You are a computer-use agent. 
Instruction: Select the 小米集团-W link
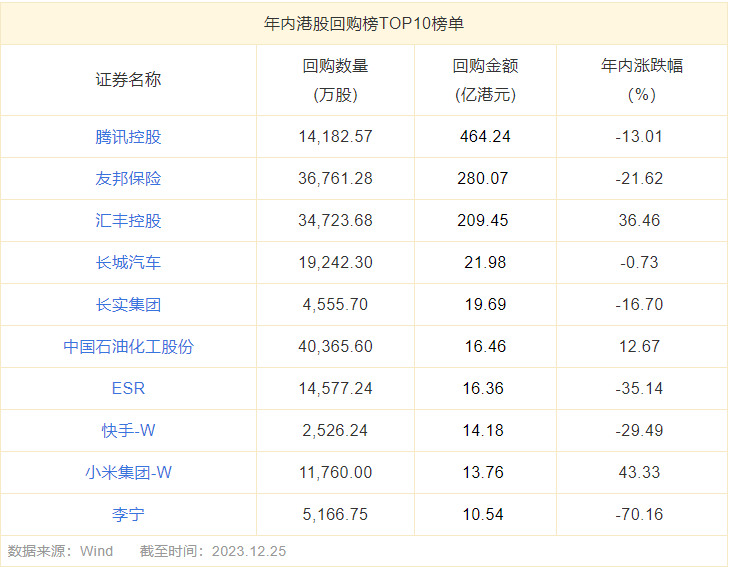tap(128, 473)
